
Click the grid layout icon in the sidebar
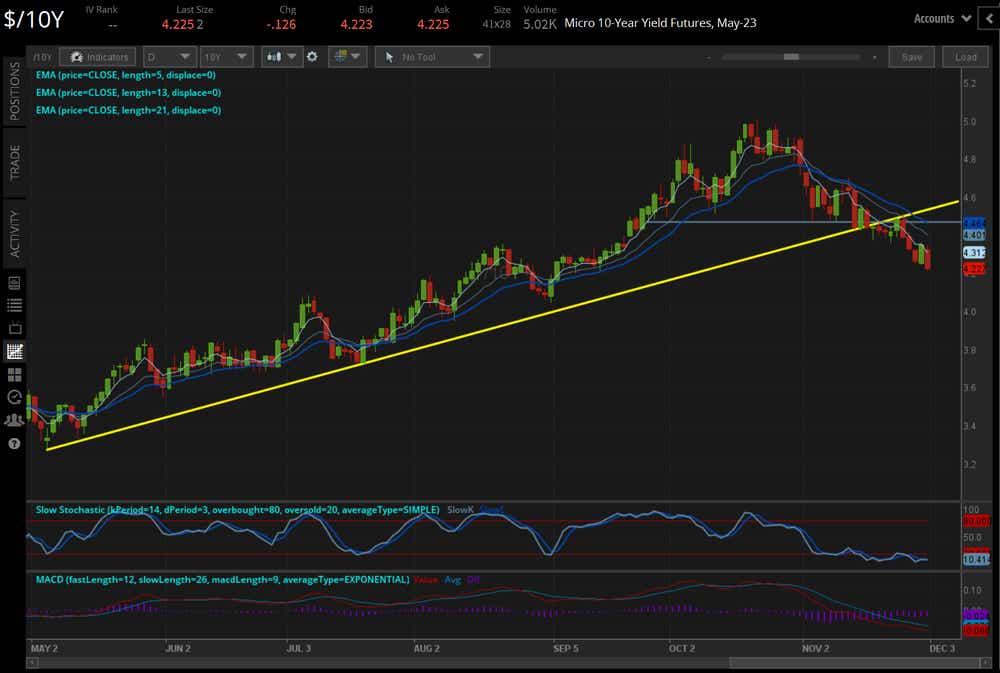[x=13, y=374]
